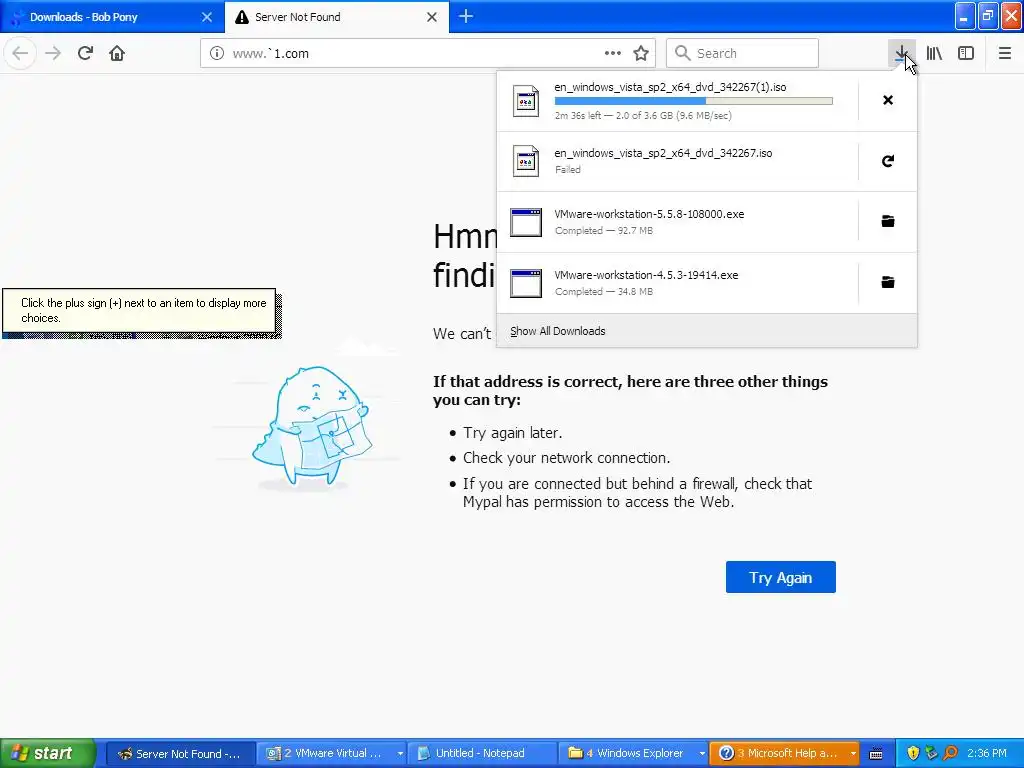1024x768 pixels.
Task: Click icon of VMware-workstation-4.5.3 exe
Action: point(526,283)
